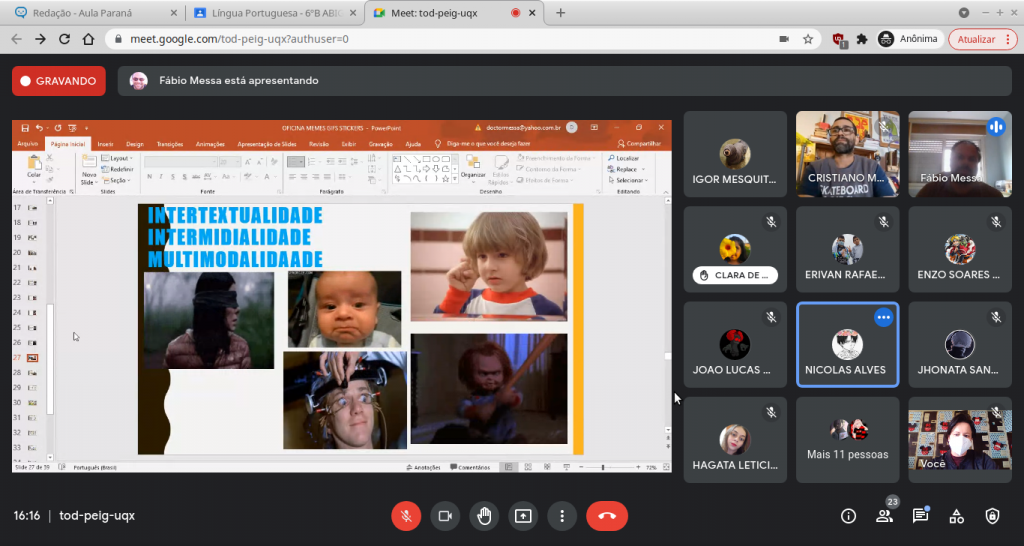Click the 'Arquivo' tab in the shared PowerPoint
Screen dimensions: 1024x546
click(x=27, y=144)
